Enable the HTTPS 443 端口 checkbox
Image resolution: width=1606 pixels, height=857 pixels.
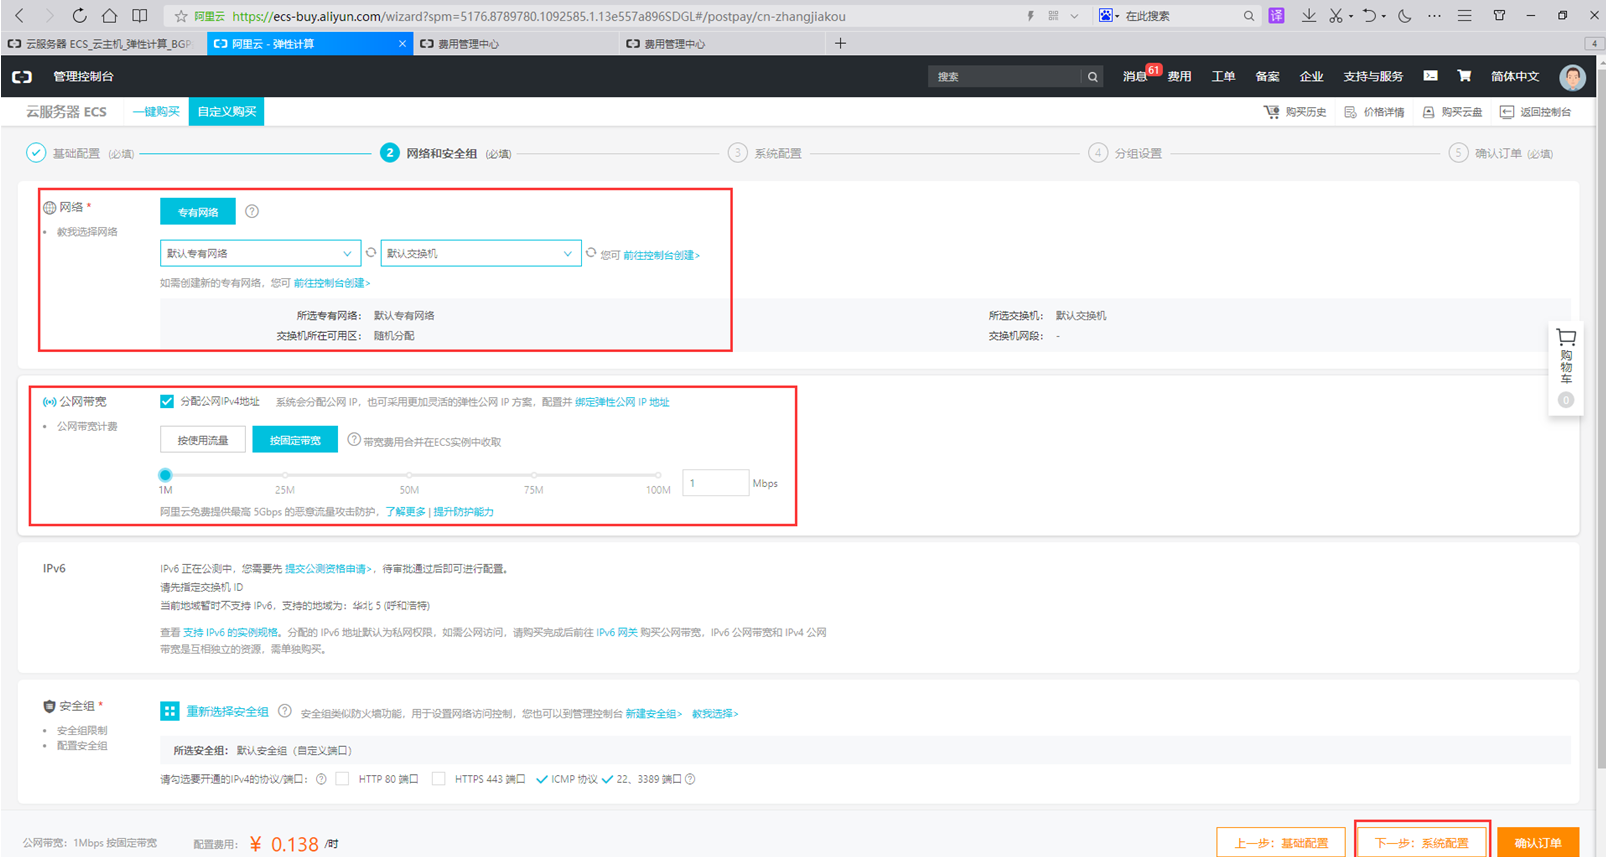tap(438, 779)
